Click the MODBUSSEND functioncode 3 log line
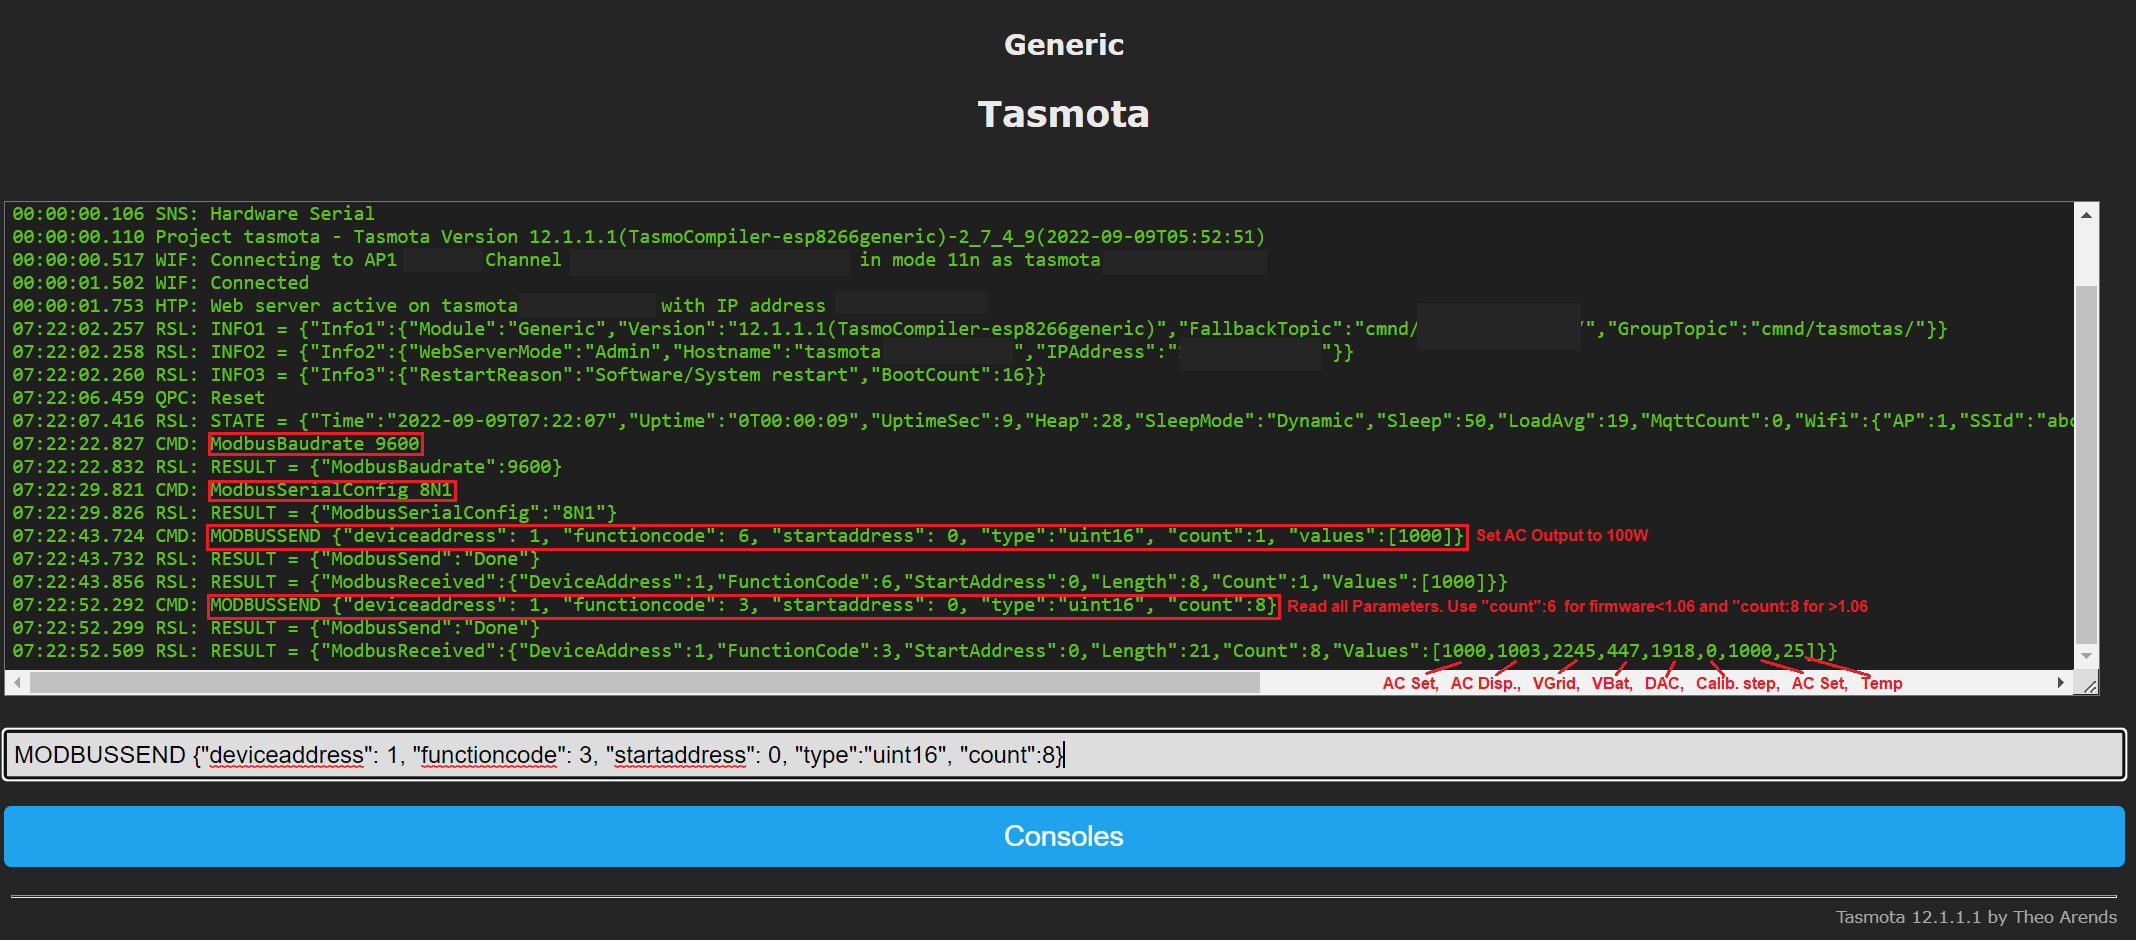The height and width of the screenshot is (940, 2136). coord(645,605)
